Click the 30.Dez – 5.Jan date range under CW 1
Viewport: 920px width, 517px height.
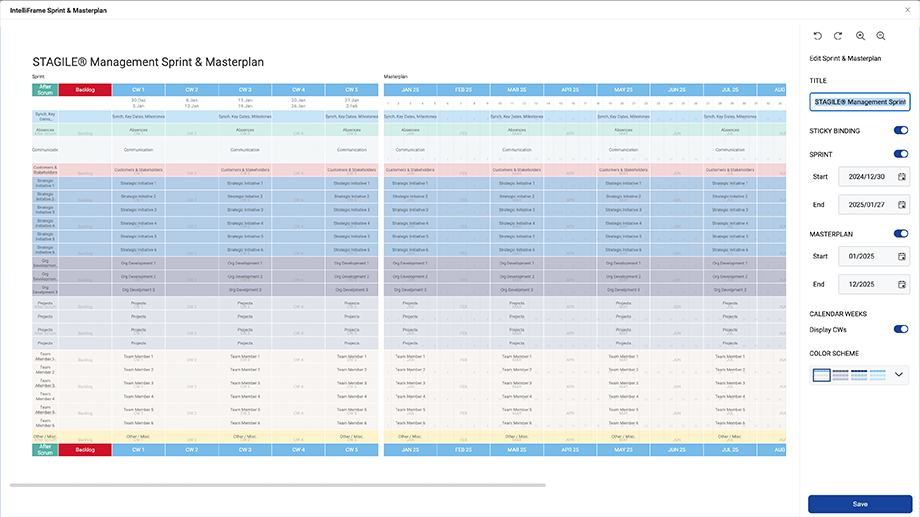pos(138,103)
